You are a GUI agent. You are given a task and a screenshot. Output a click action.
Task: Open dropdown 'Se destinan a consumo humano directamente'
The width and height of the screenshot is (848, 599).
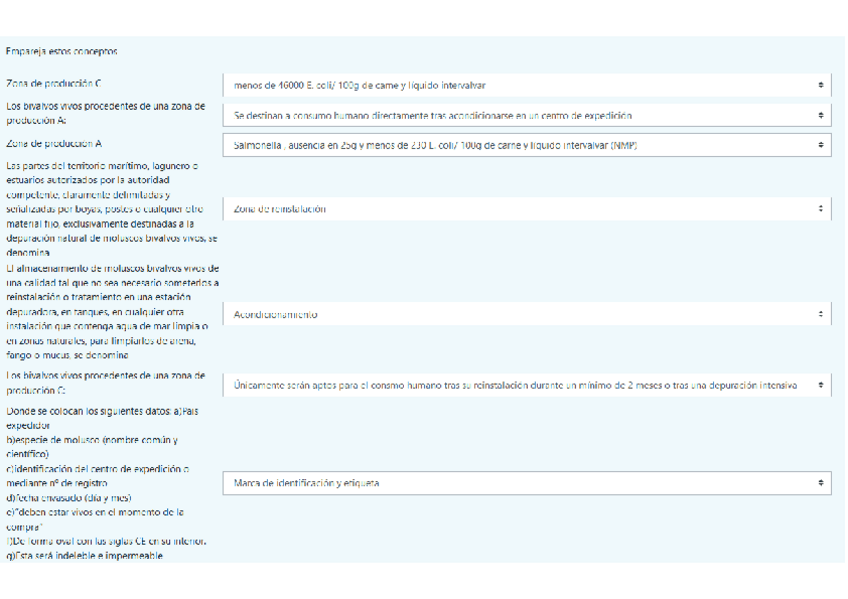(x=527, y=115)
